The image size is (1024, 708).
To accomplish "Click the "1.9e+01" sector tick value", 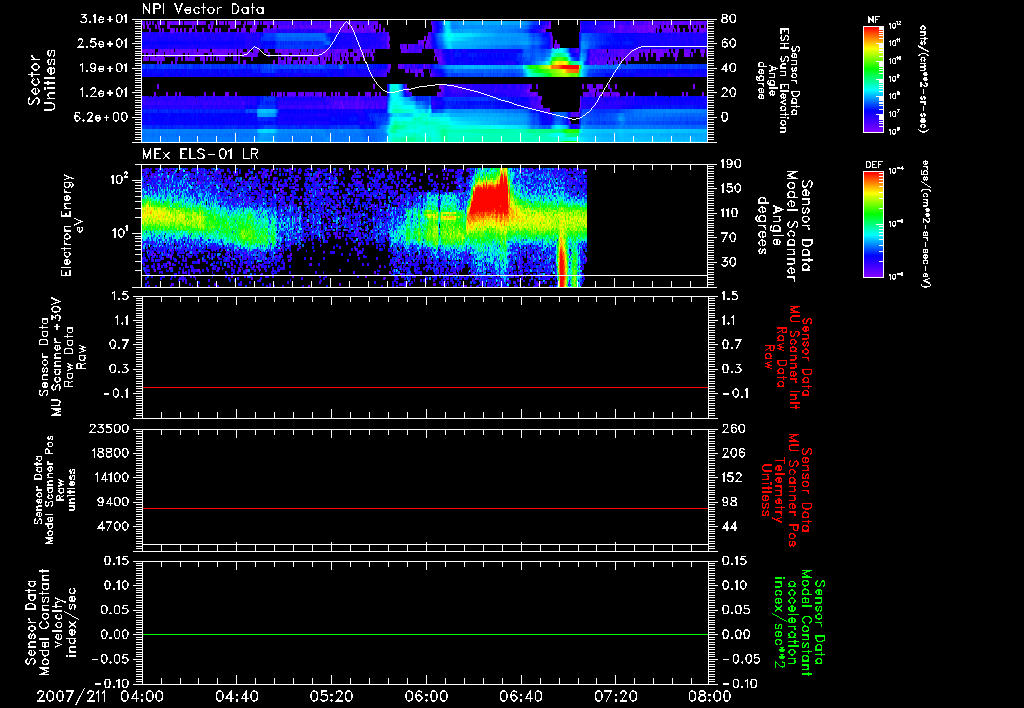I will (x=106, y=68).
